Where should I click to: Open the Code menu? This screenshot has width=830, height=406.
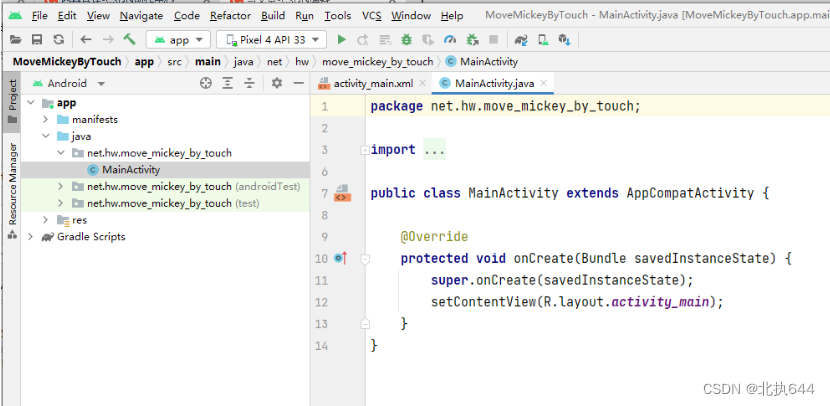click(187, 16)
